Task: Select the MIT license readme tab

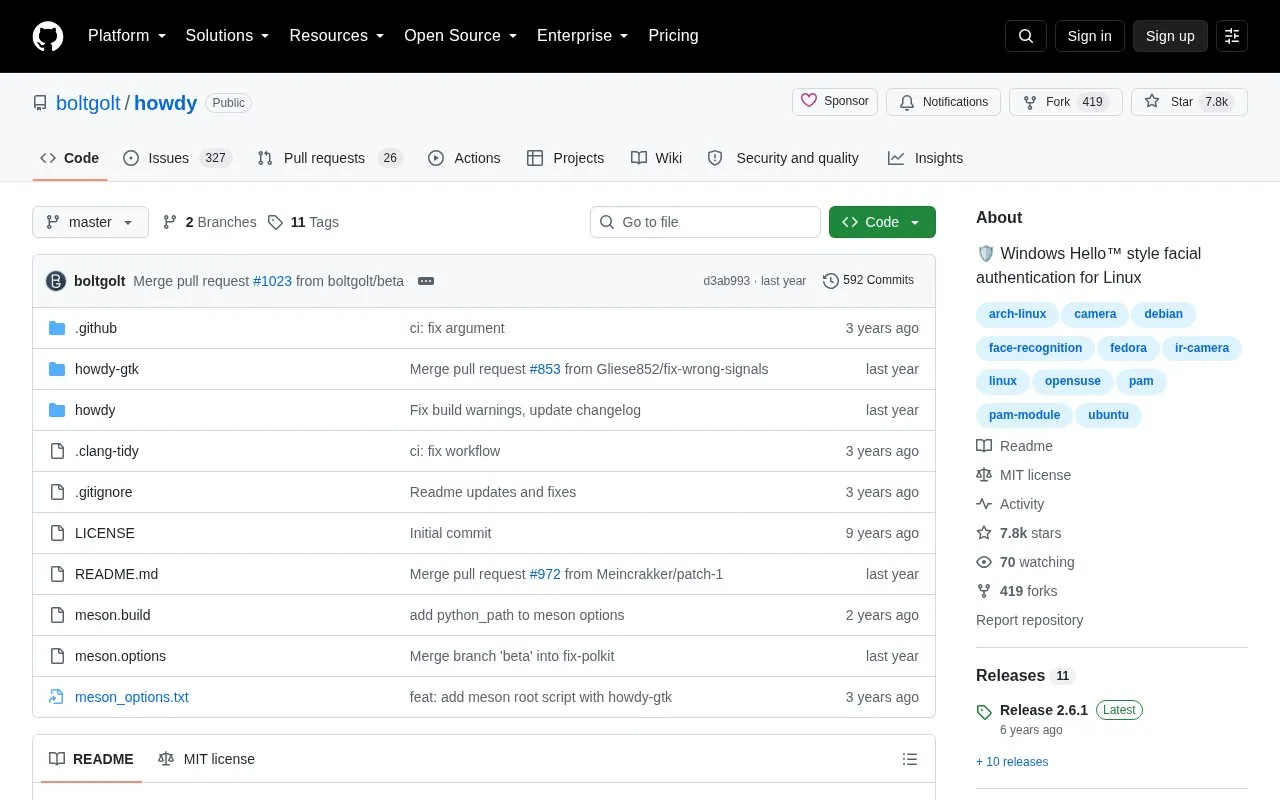Action: click(x=206, y=759)
